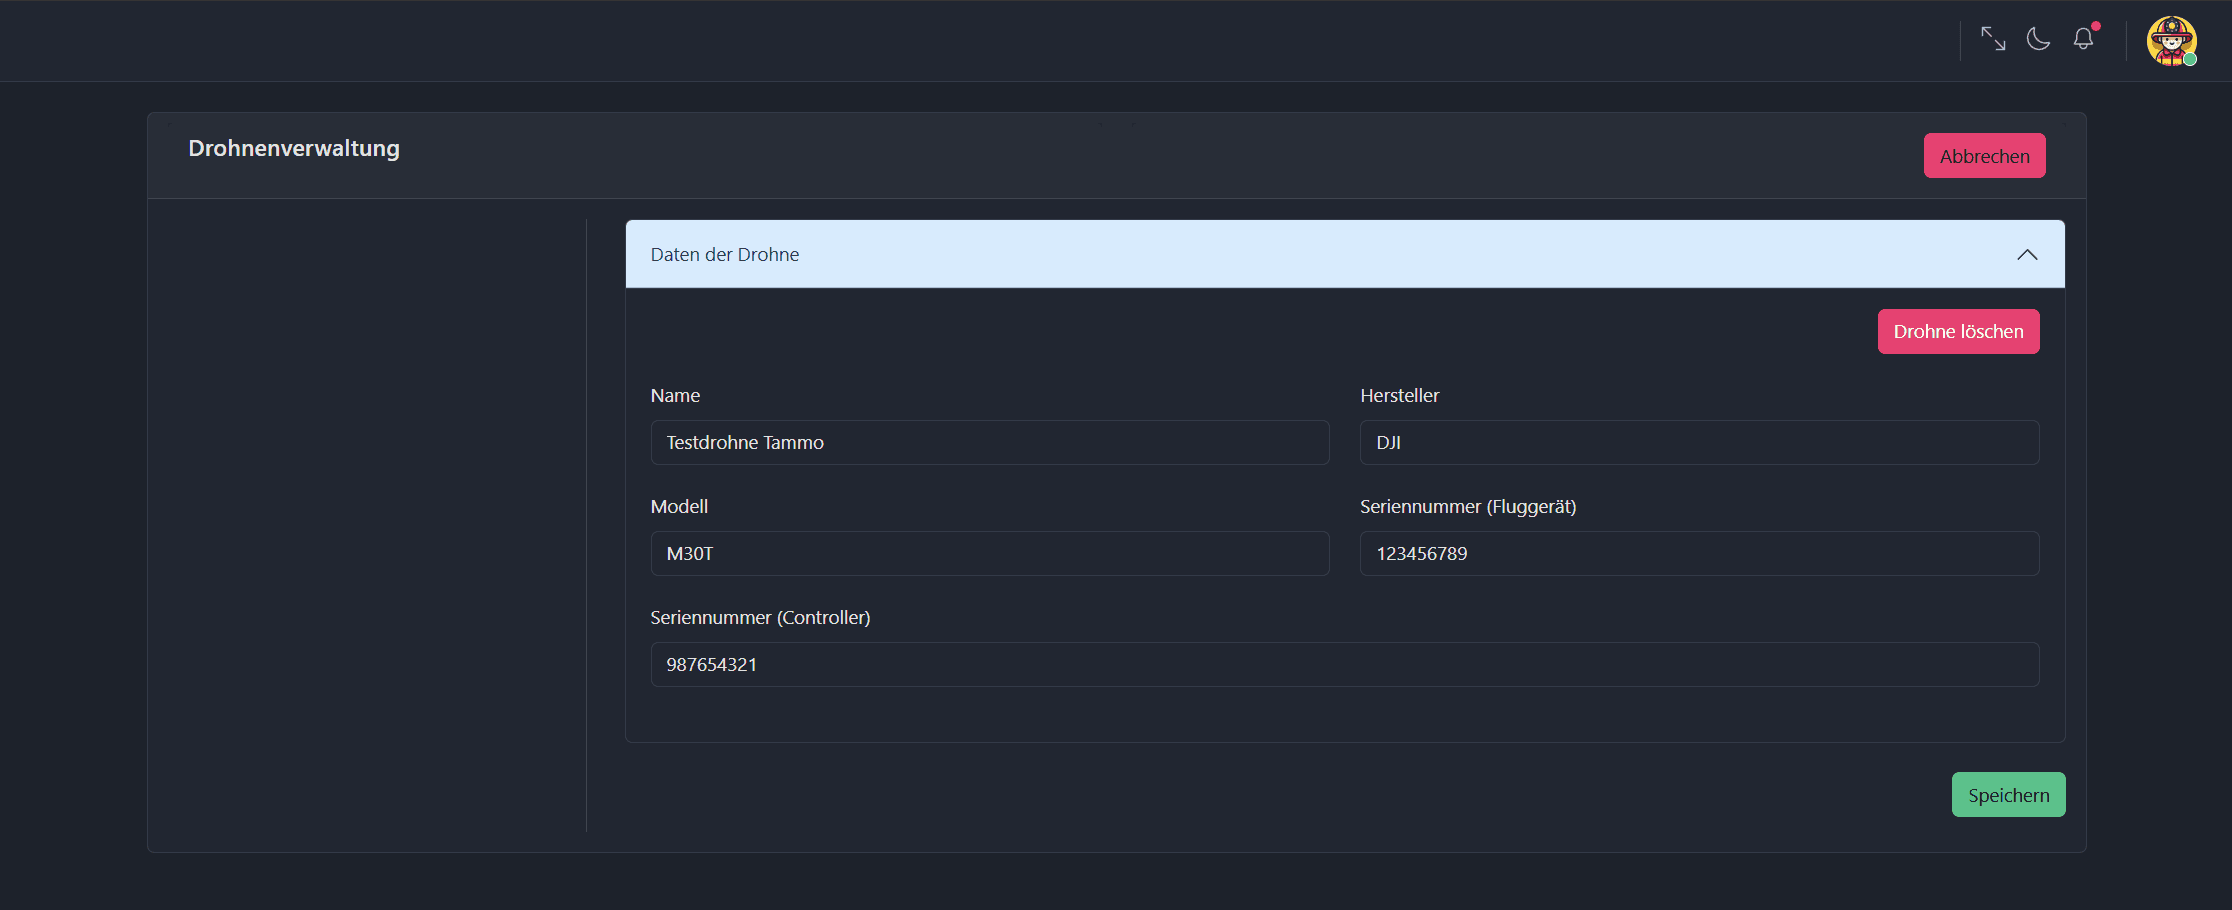
Task: Click the 'Modell' field label
Action: (x=679, y=507)
